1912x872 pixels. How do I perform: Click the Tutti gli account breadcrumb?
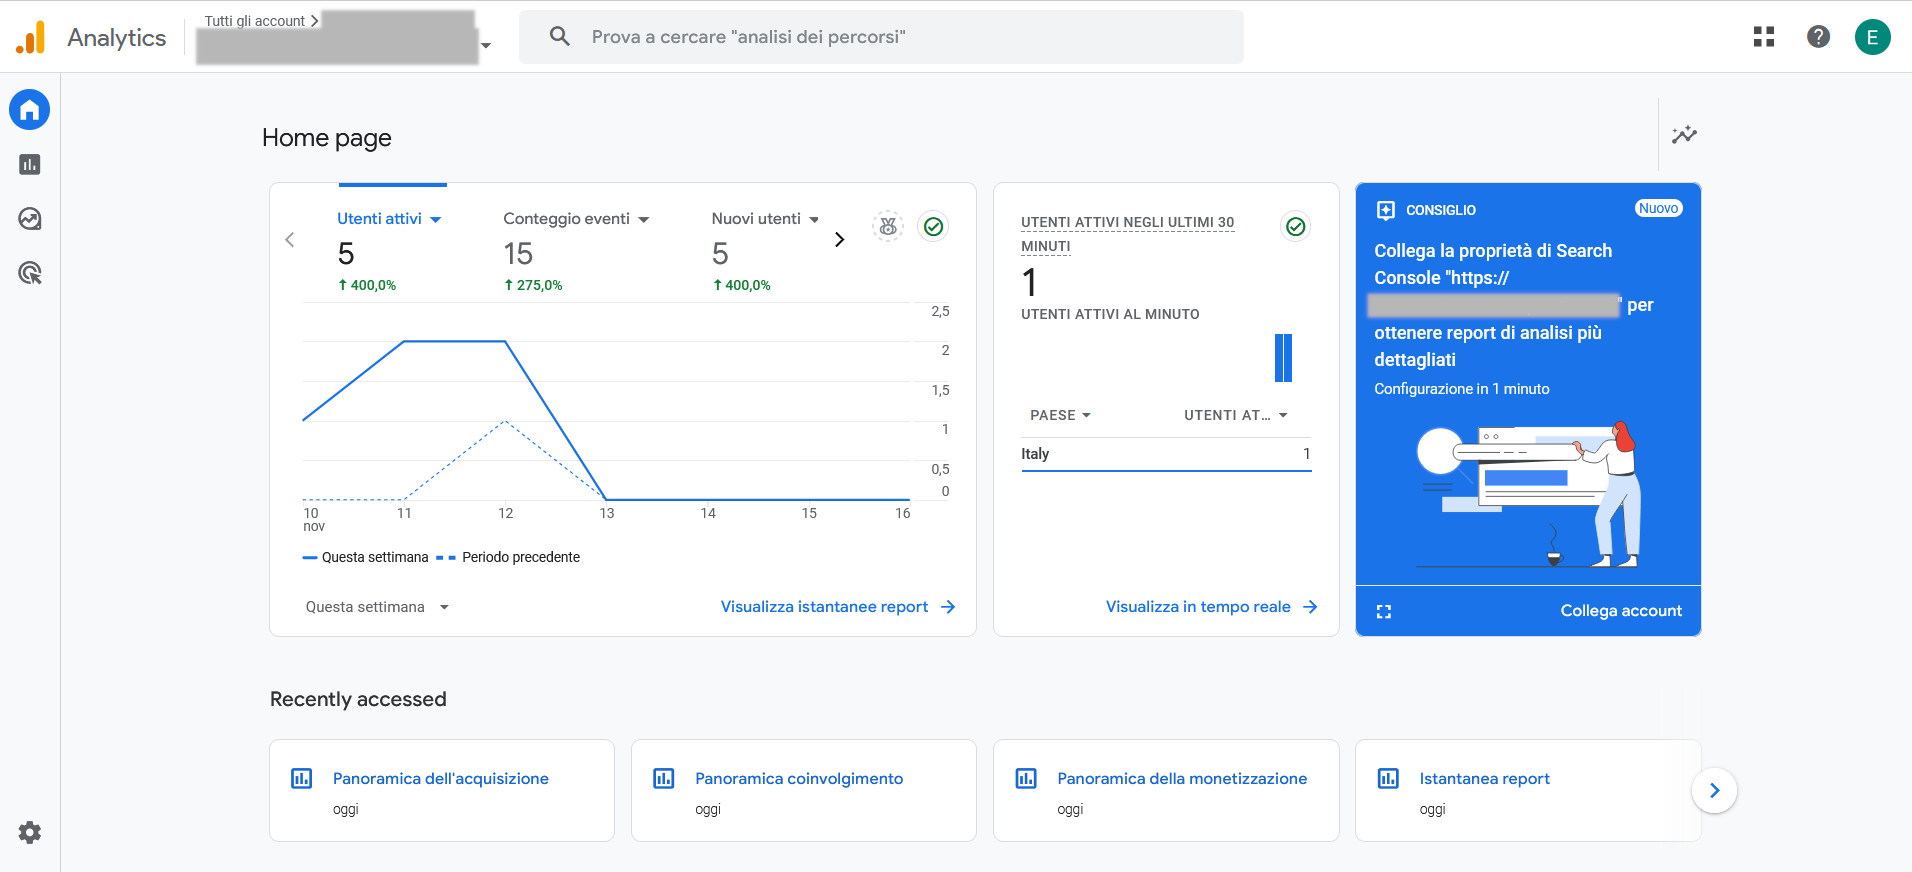pos(255,21)
